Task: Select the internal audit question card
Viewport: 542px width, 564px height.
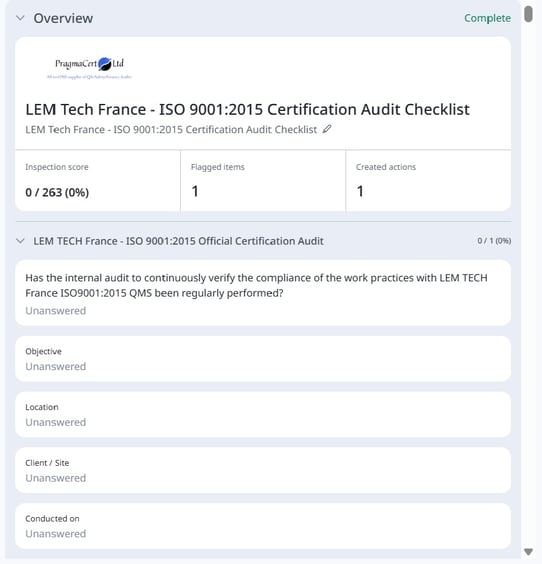Action: coord(263,293)
